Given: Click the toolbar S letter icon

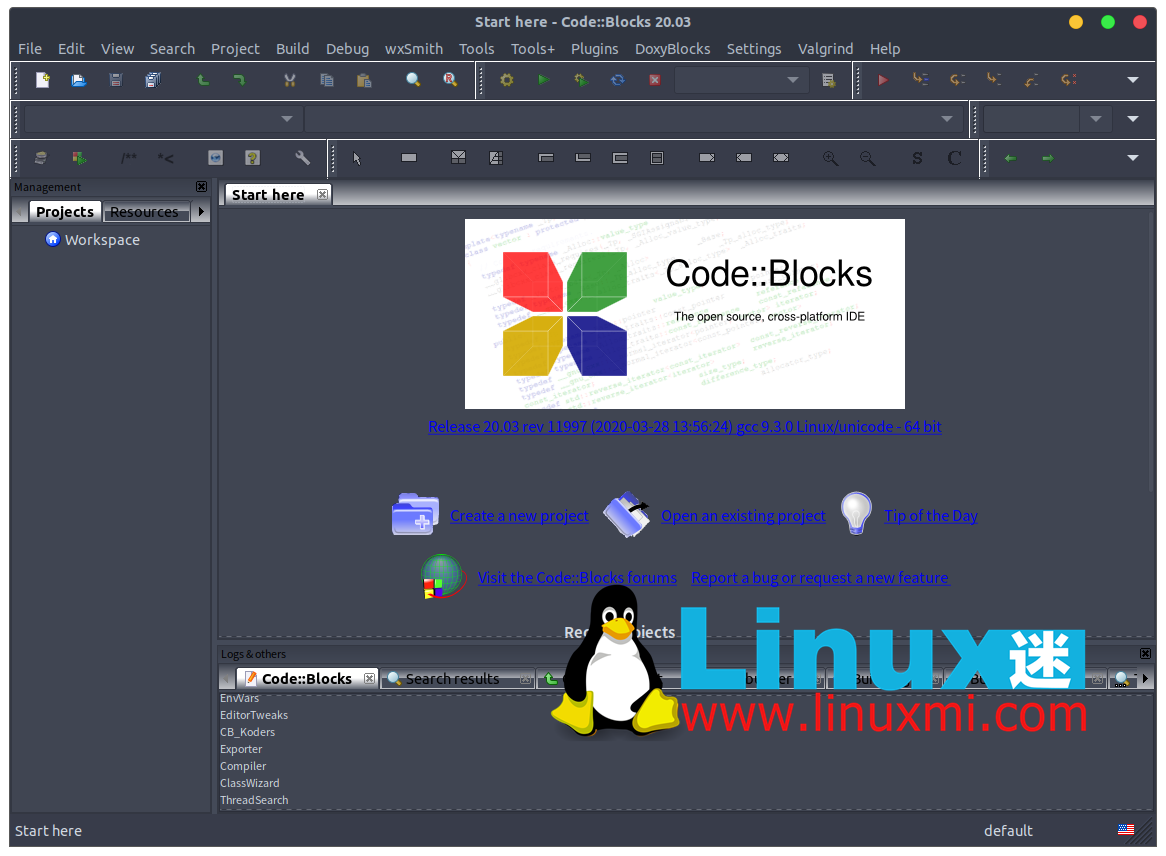Looking at the screenshot, I should pos(917,158).
